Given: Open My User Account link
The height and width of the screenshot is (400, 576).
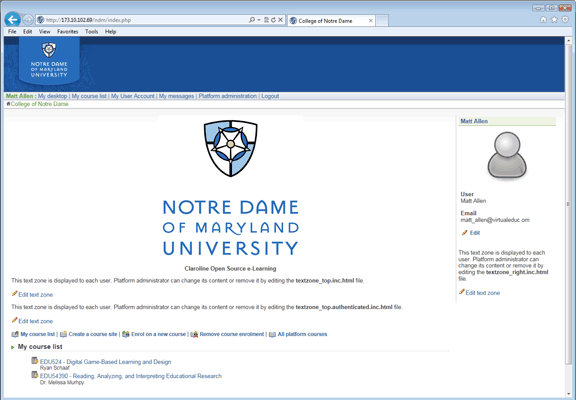Looking at the screenshot, I should 133,96.
